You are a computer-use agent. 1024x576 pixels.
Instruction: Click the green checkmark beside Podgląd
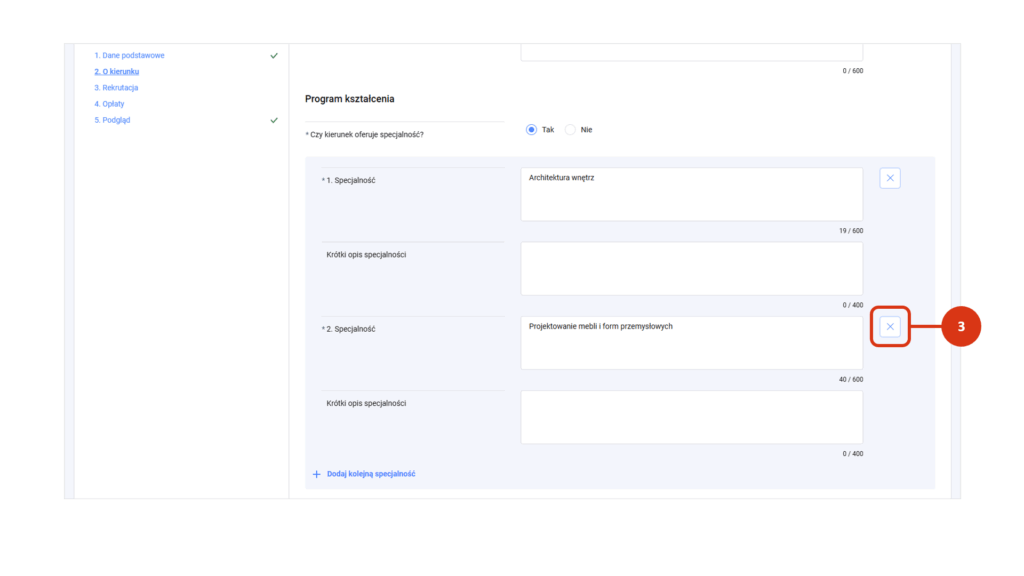(274, 120)
